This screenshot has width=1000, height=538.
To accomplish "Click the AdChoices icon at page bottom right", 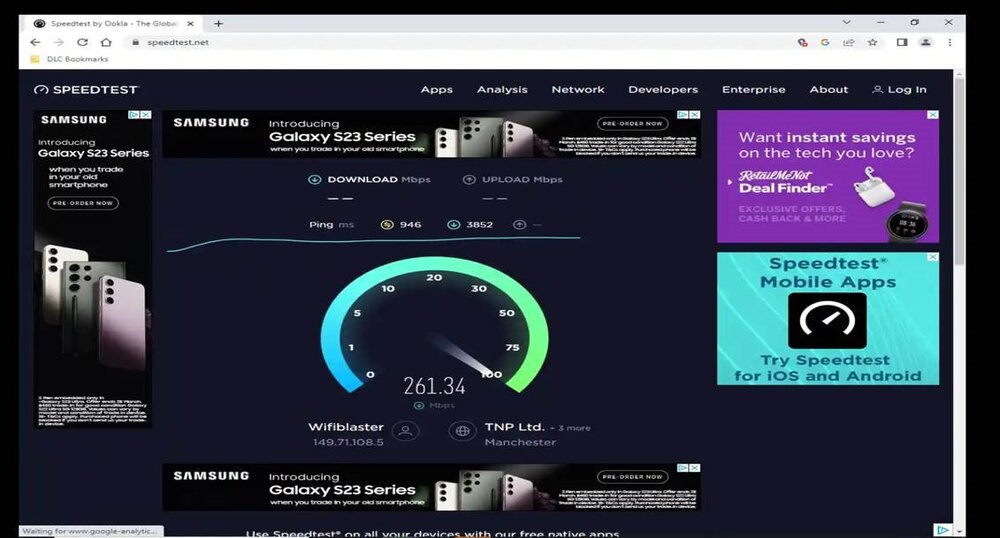I will pyautogui.click(x=943, y=530).
